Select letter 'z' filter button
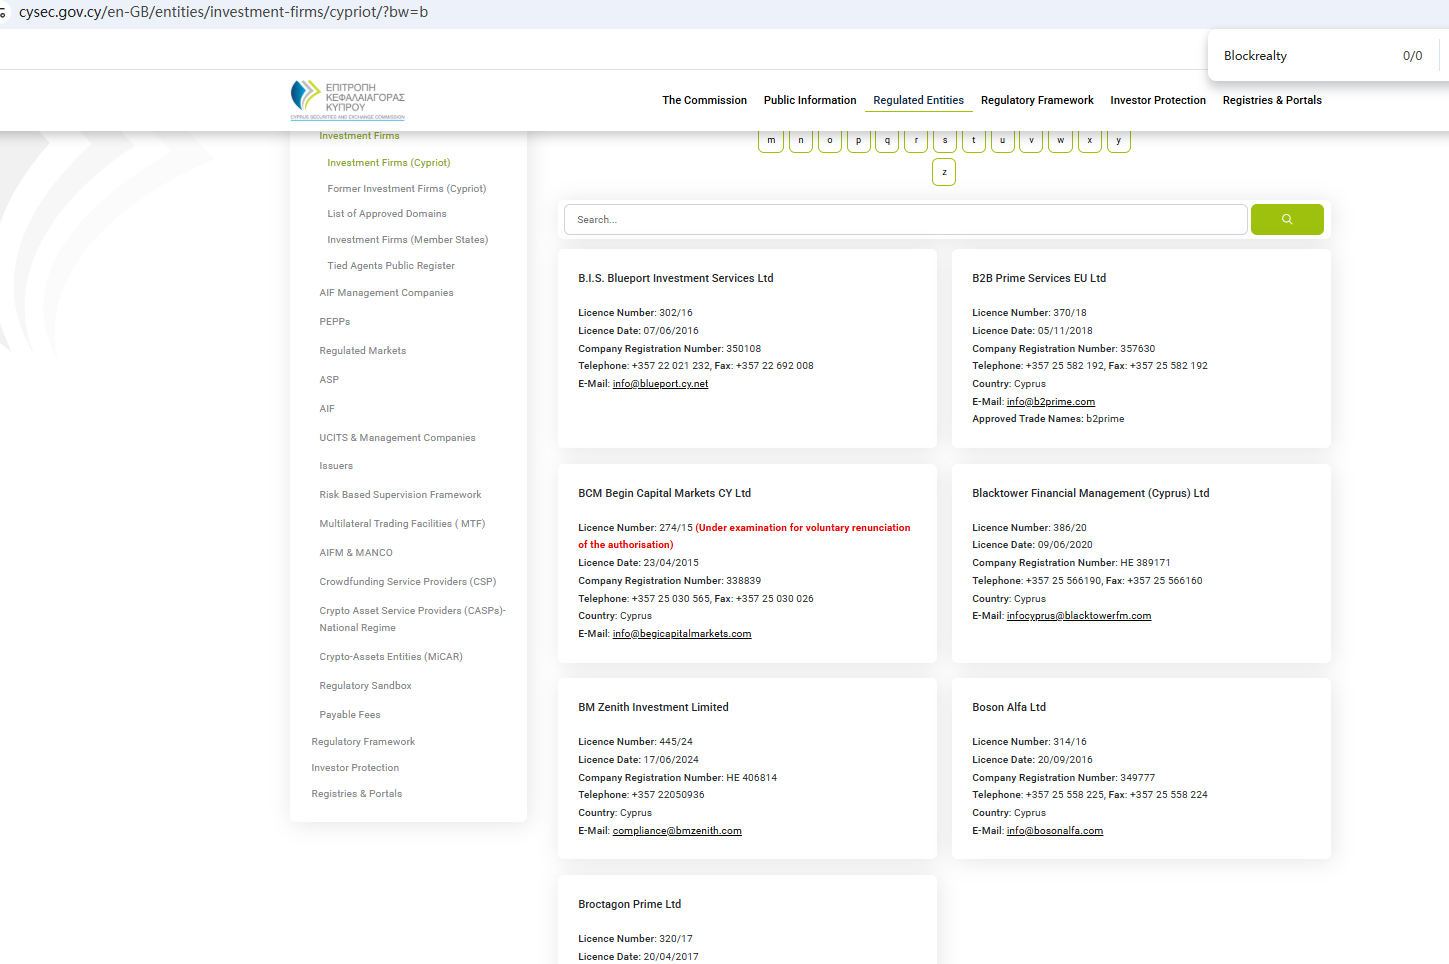Screen dimensions: 1449x964 click(944, 173)
